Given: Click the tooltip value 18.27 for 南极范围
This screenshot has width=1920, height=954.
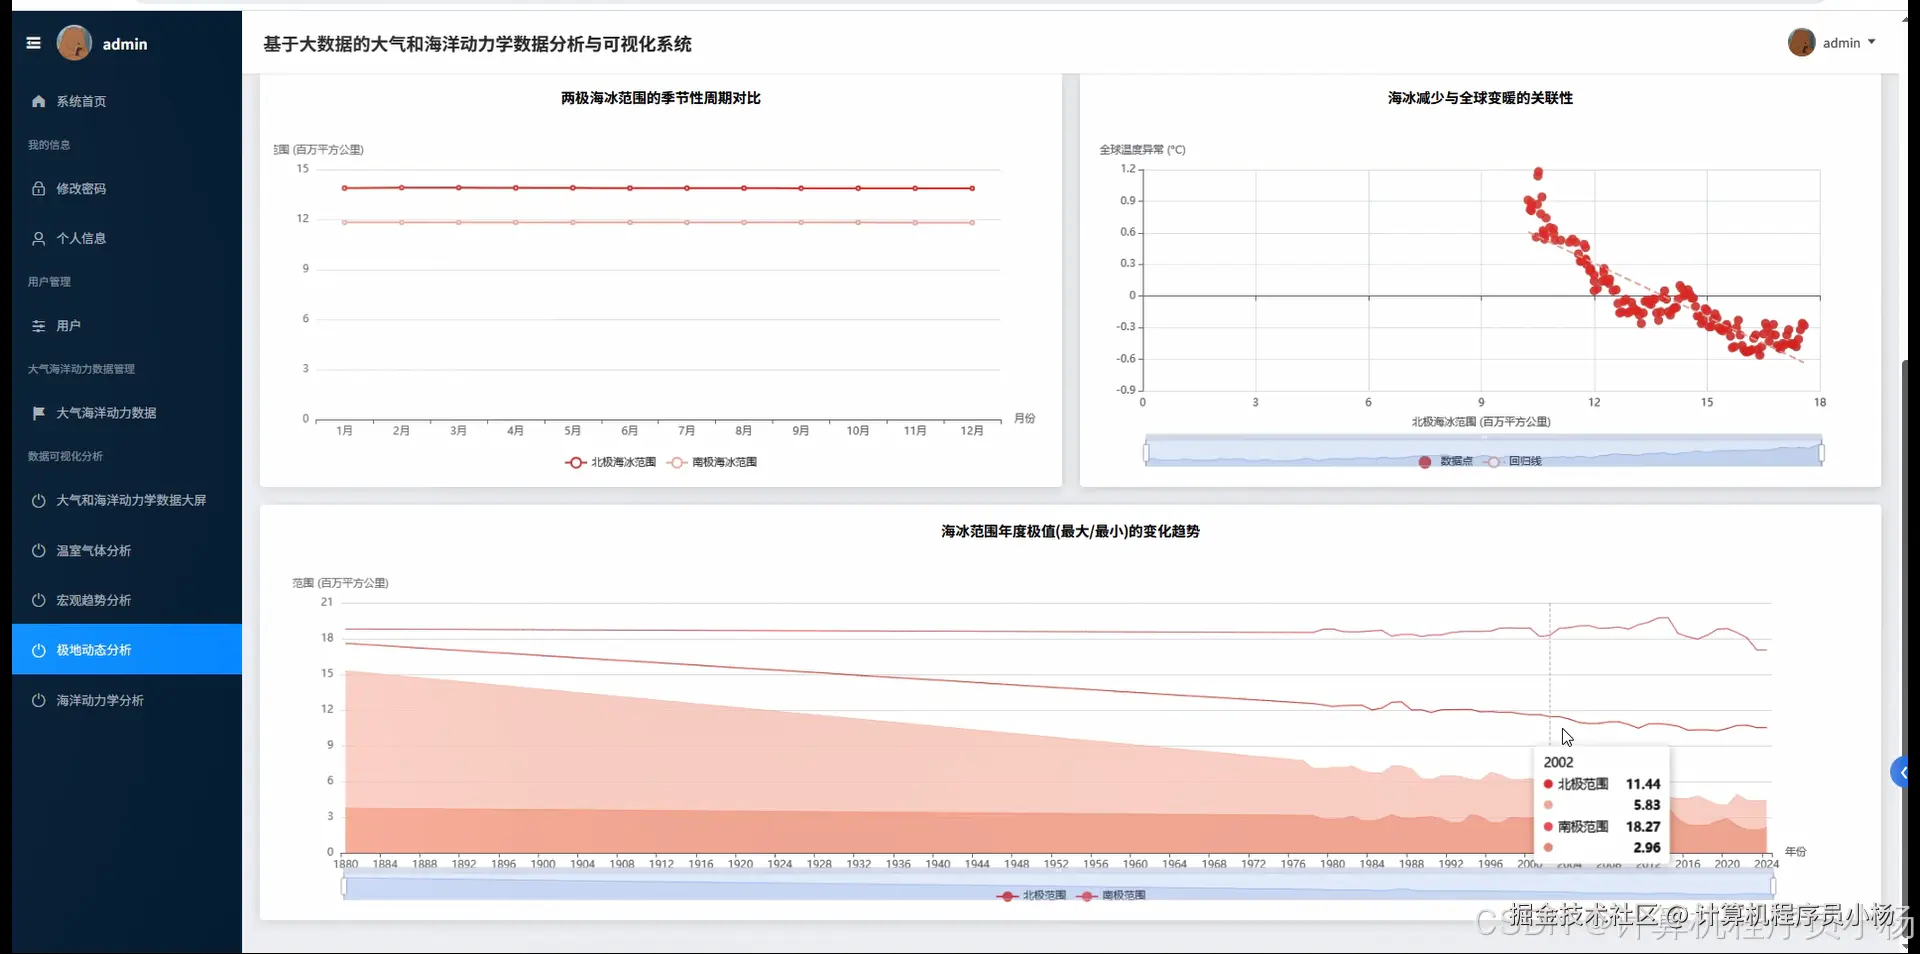Looking at the screenshot, I should pos(1643,827).
